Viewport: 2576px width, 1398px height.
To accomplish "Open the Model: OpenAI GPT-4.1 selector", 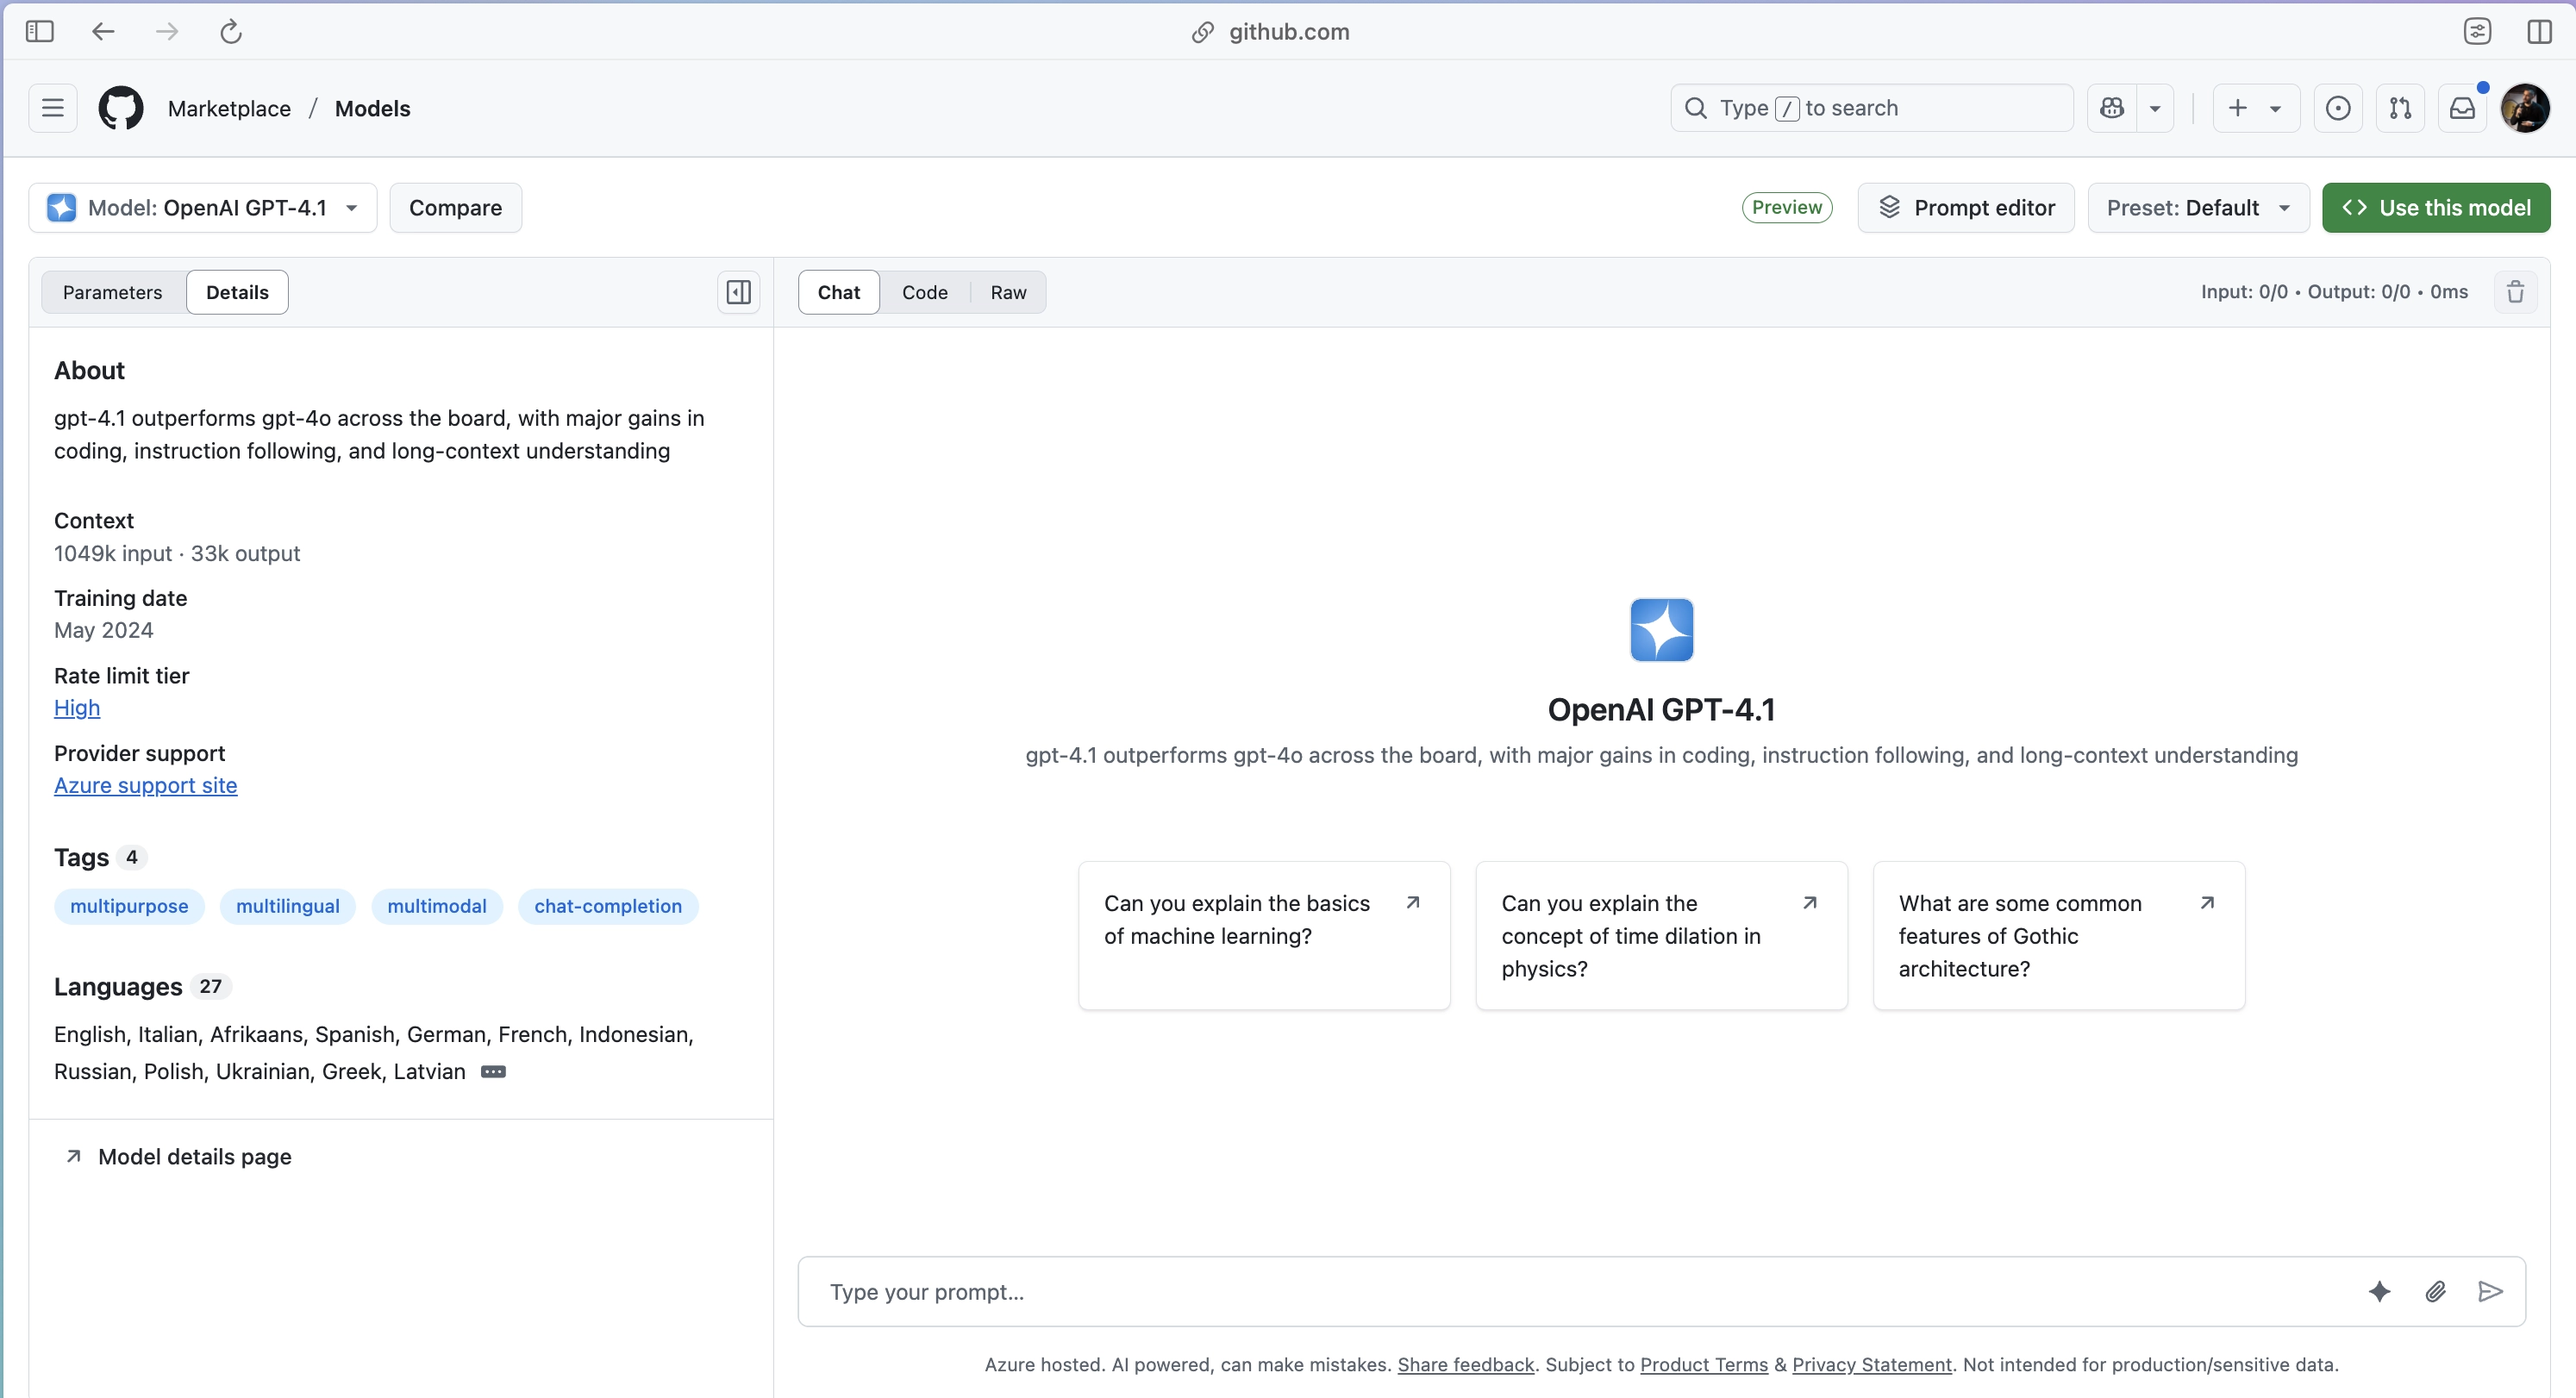I will click(x=203, y=208).
